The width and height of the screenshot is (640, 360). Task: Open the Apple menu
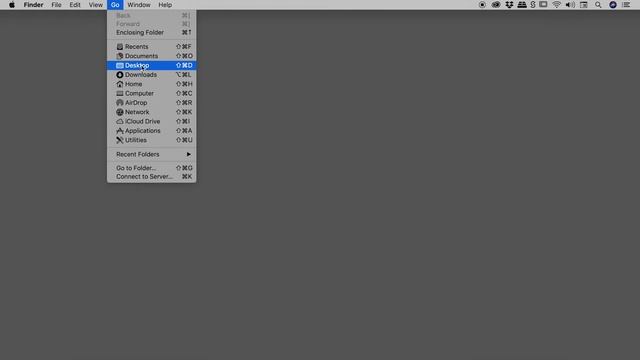tap(12, 5)
